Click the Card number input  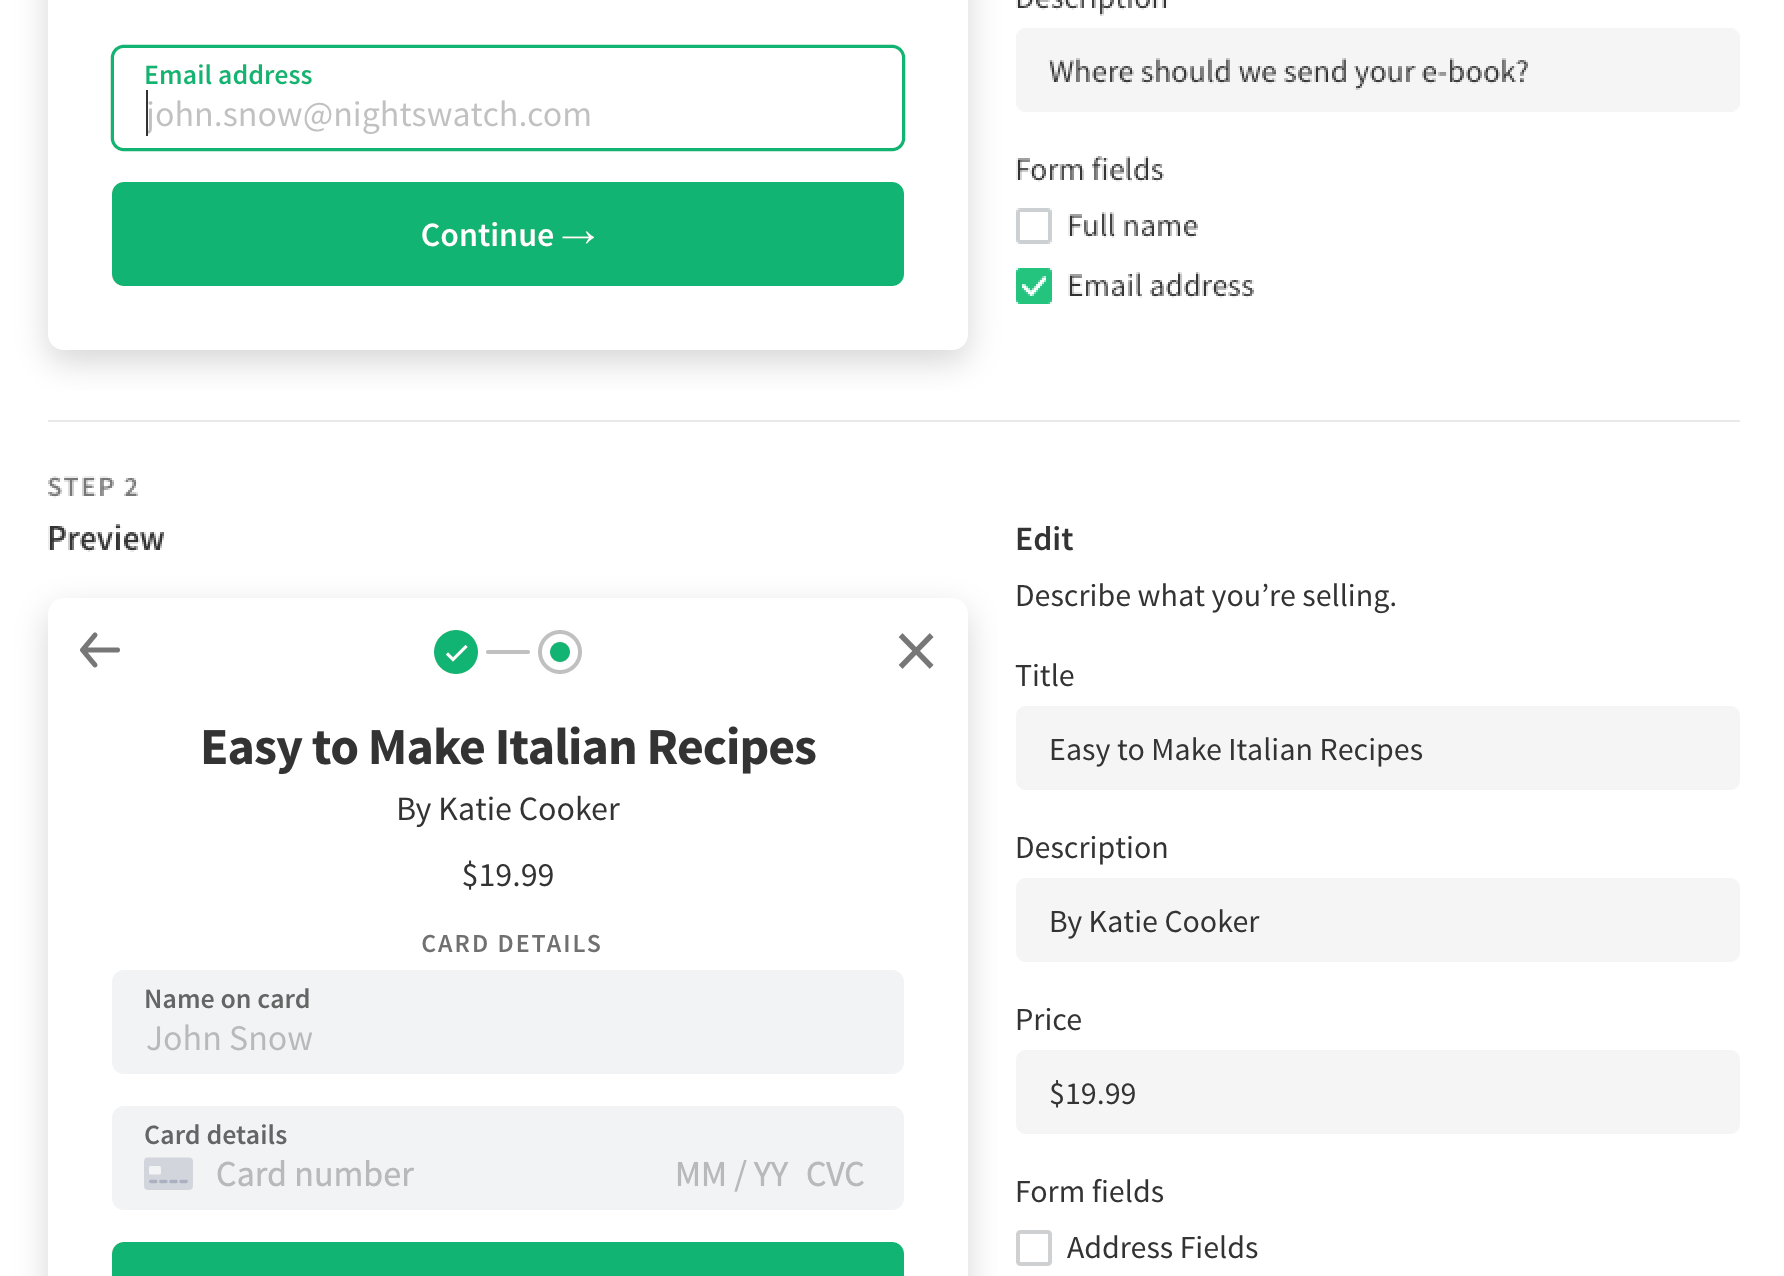click(400, 1174)
